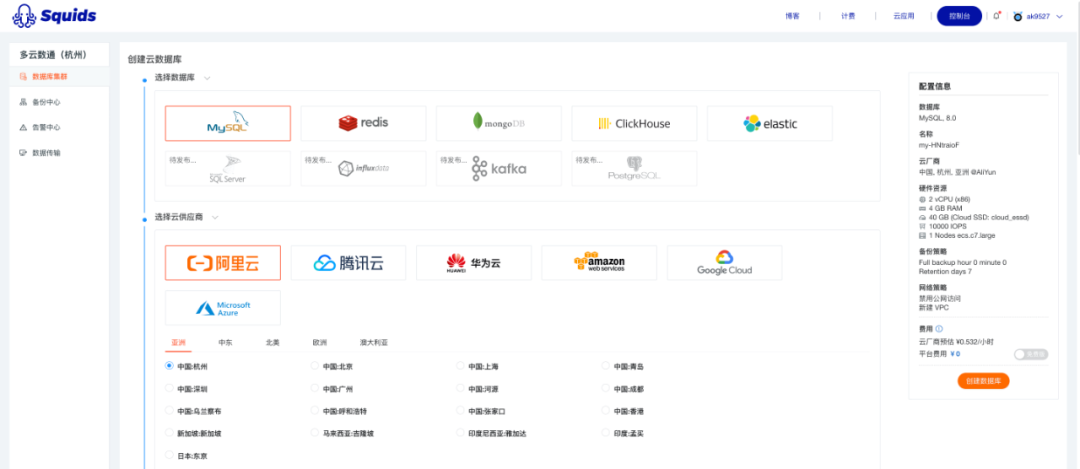Select the 中国:北京 radio button

pyautogui.click(x=315, y=366)
